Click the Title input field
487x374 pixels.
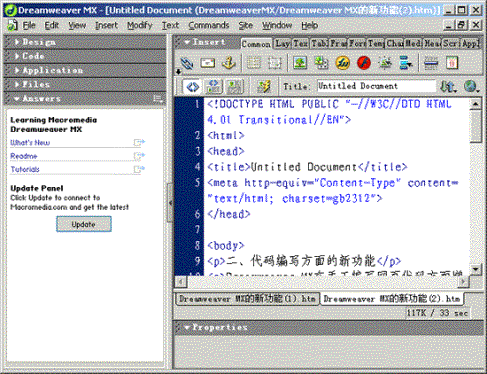point(376,86)
